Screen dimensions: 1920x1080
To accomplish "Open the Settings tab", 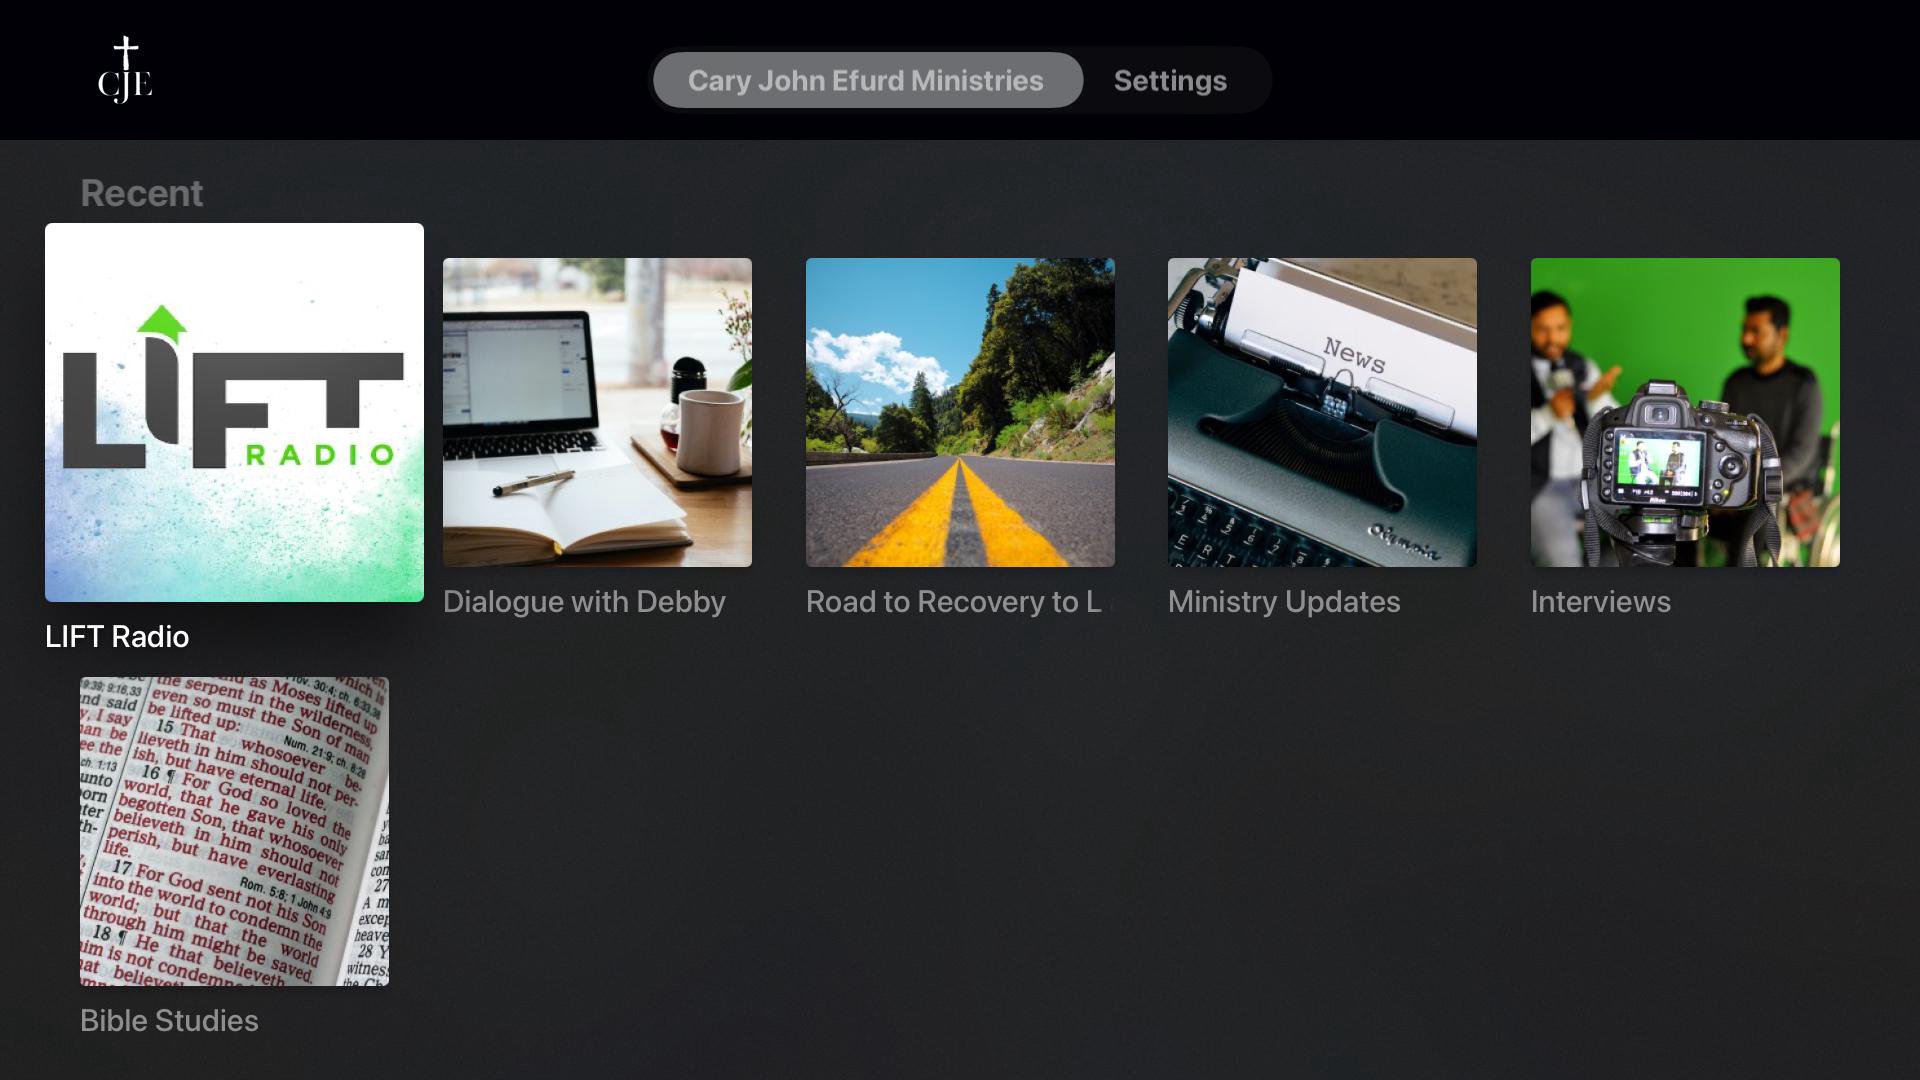I will pos(1170,80).
